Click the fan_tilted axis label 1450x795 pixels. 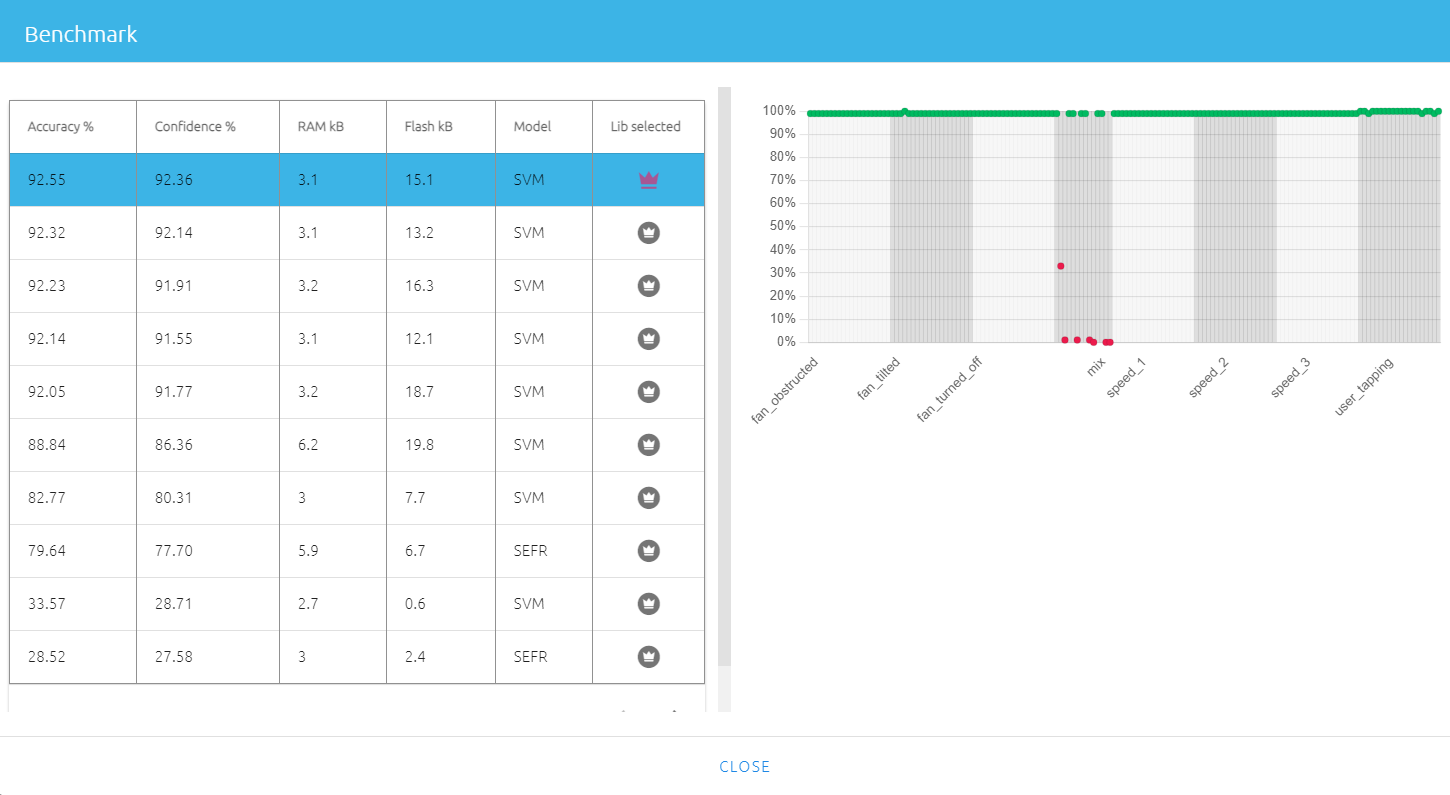879,380
